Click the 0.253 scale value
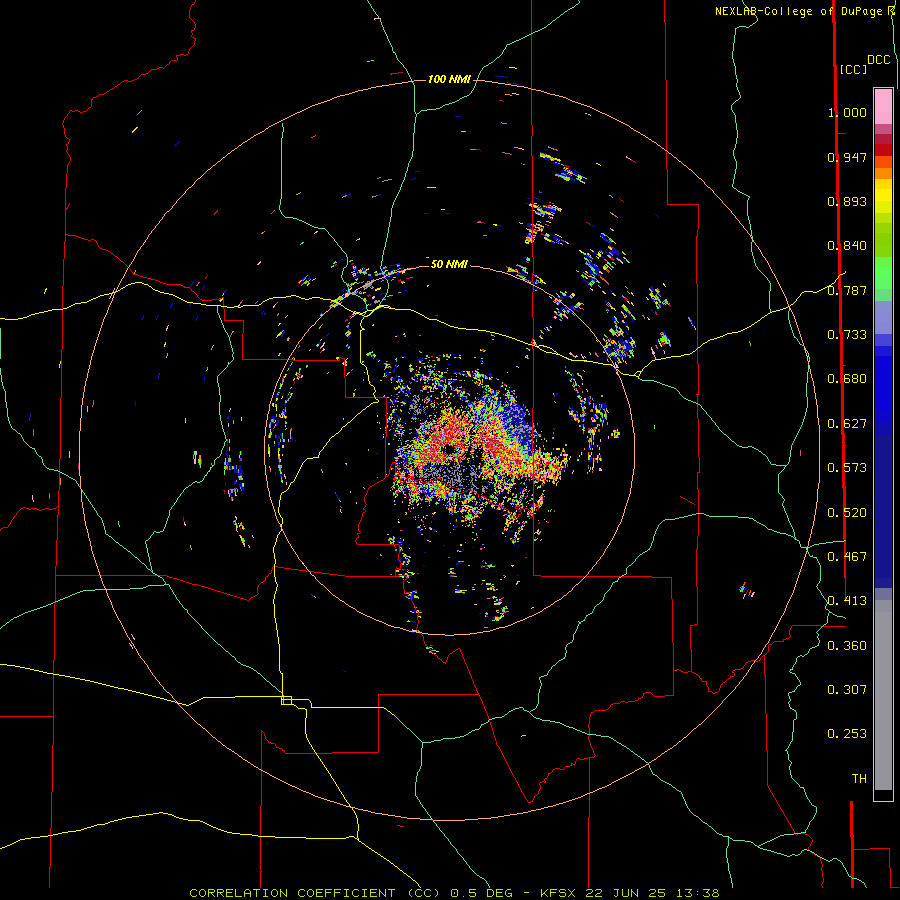Image resolution: width=900 pixels, height=900 pixels. (x=847, y=734)
